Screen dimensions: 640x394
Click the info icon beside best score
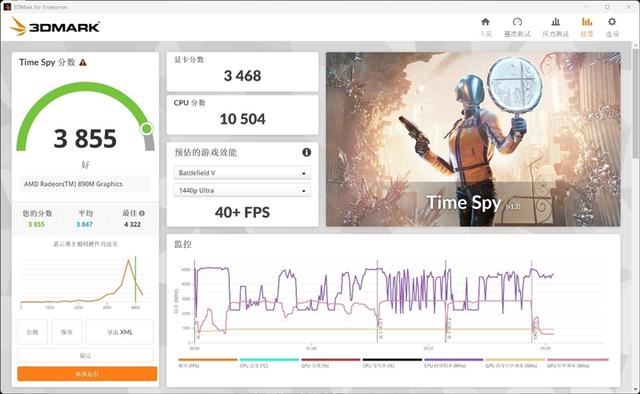[142, 213]
